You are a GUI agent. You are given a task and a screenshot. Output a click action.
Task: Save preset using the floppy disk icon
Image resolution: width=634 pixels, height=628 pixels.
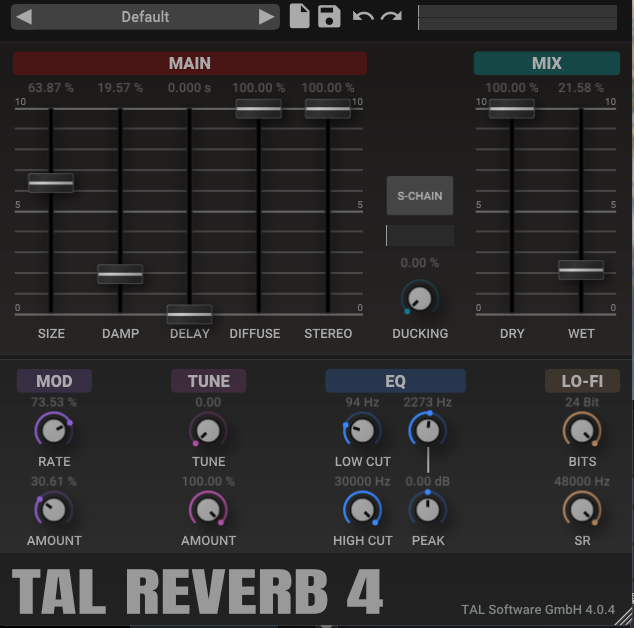point(329,17)
